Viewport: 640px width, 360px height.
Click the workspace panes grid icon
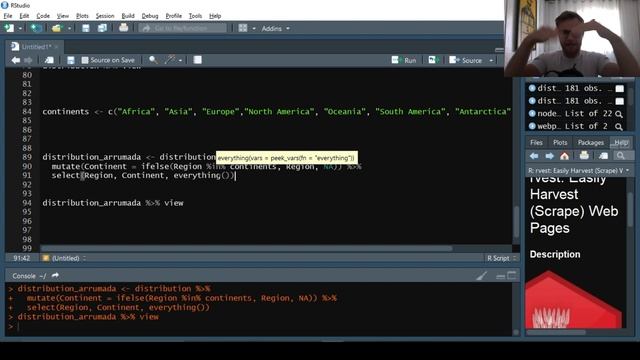[243, 28]
